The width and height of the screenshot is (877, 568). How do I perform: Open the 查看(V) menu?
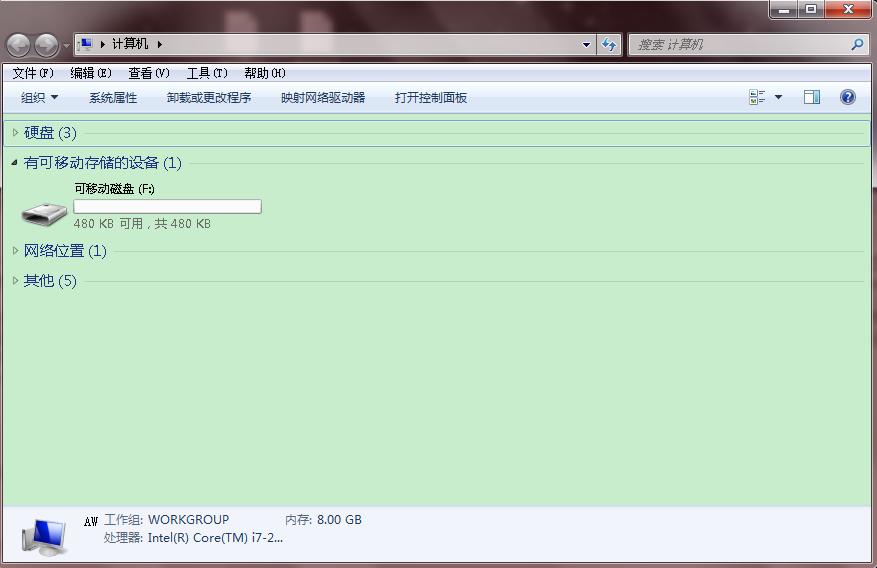[149, 73]
